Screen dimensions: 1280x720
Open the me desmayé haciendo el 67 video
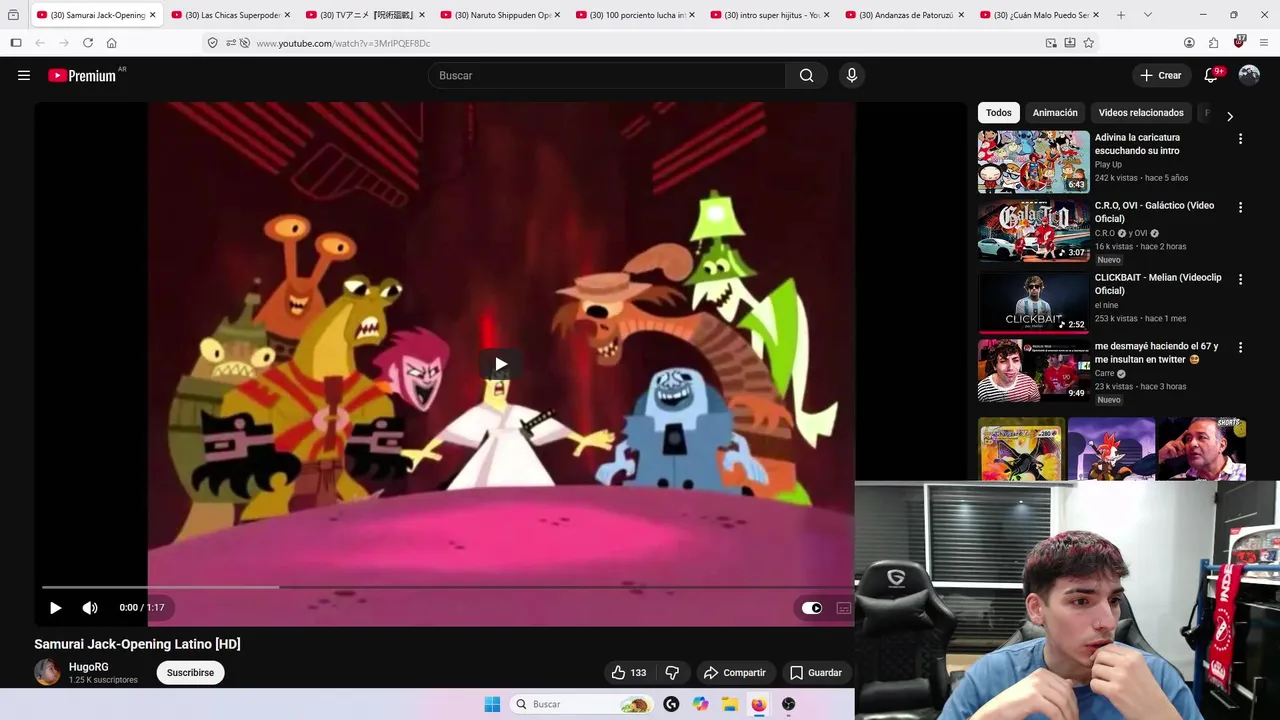coord(1034,370)
